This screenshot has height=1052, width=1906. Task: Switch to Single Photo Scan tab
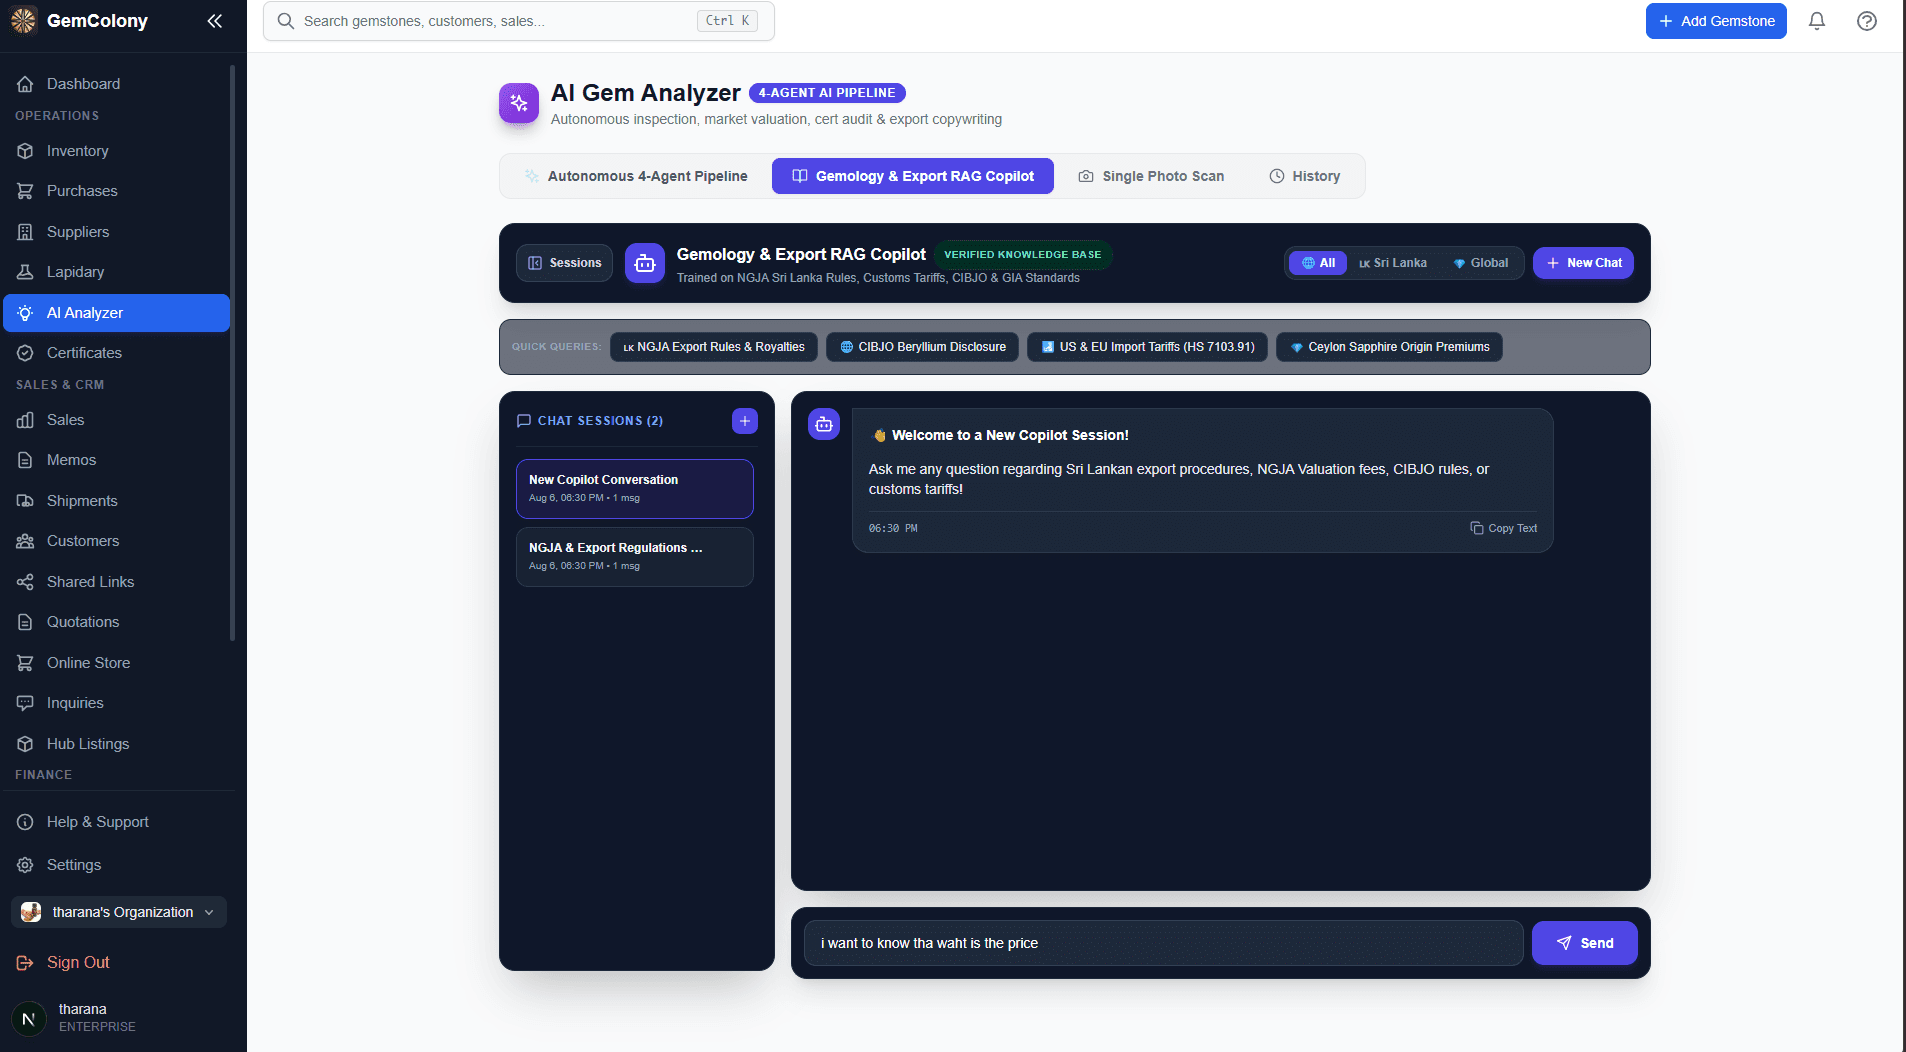click(1151, 176)
